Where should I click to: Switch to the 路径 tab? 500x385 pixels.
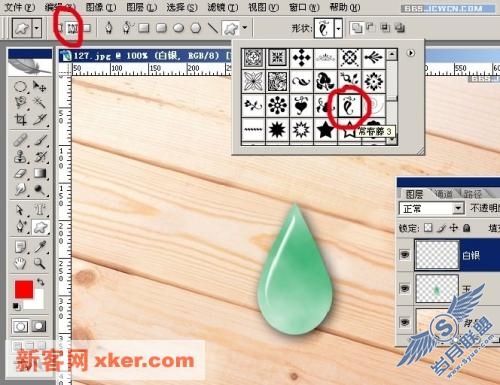click(x=472, y=194)
